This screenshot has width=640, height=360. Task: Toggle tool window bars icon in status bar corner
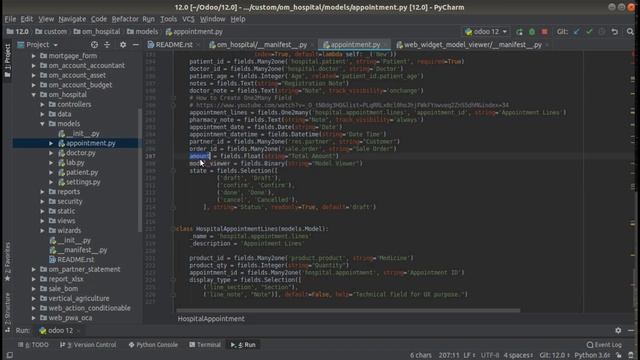(x=9, y=356)
